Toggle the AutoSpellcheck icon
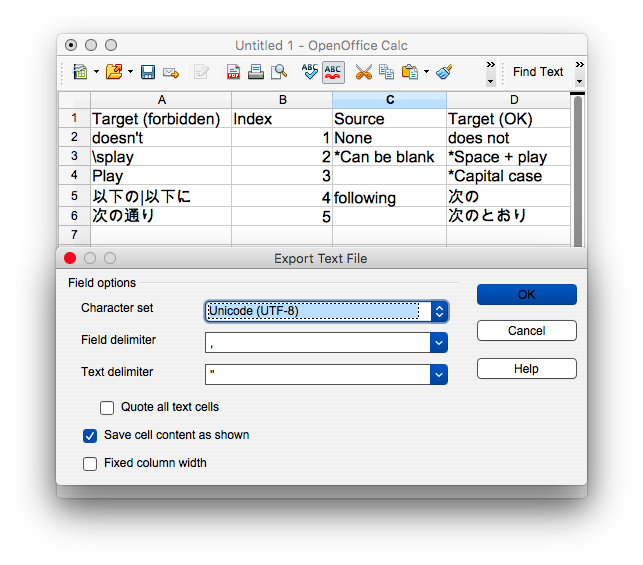Image resolution: width=643 pixels, height=565 pixels. pos(333,72)
